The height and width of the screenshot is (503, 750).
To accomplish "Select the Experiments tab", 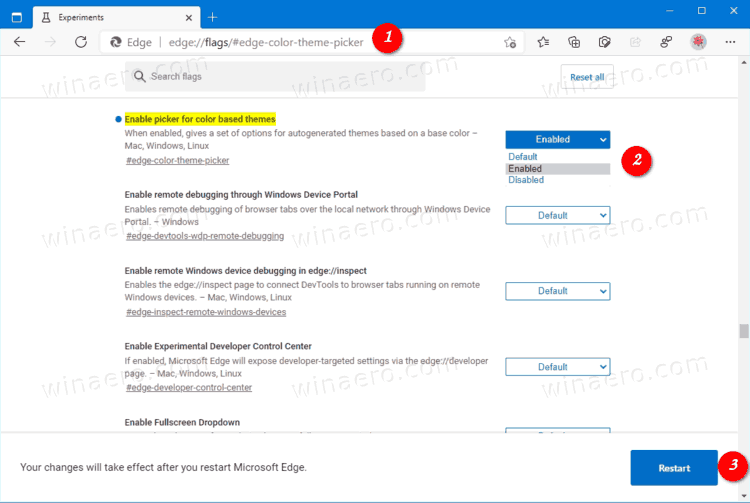I will [x=116, y=17].
